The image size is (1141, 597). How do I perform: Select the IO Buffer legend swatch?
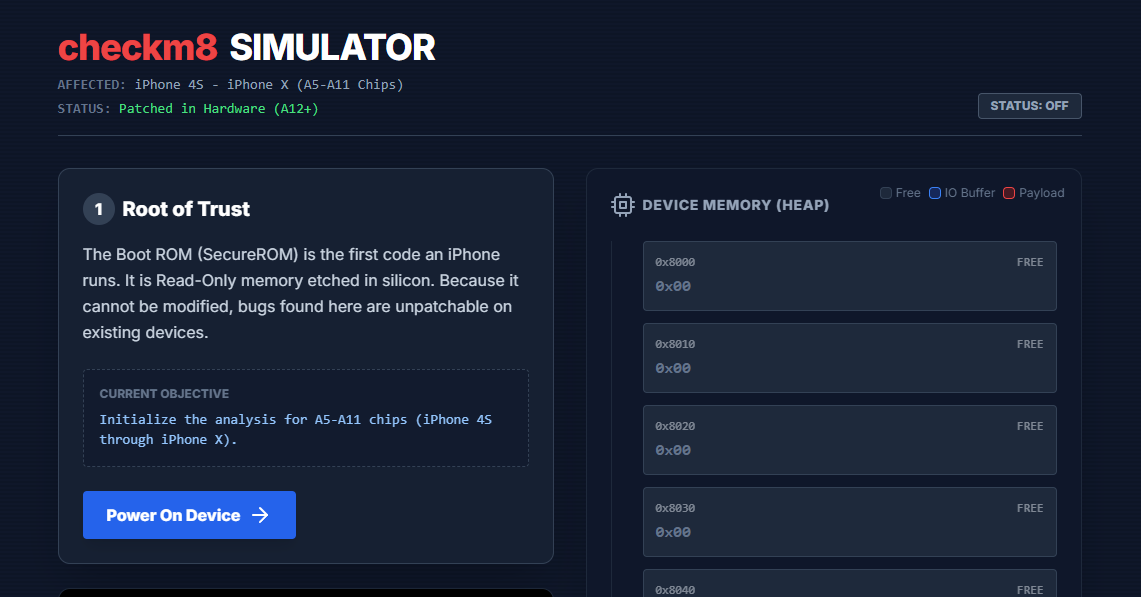(935, 193)
